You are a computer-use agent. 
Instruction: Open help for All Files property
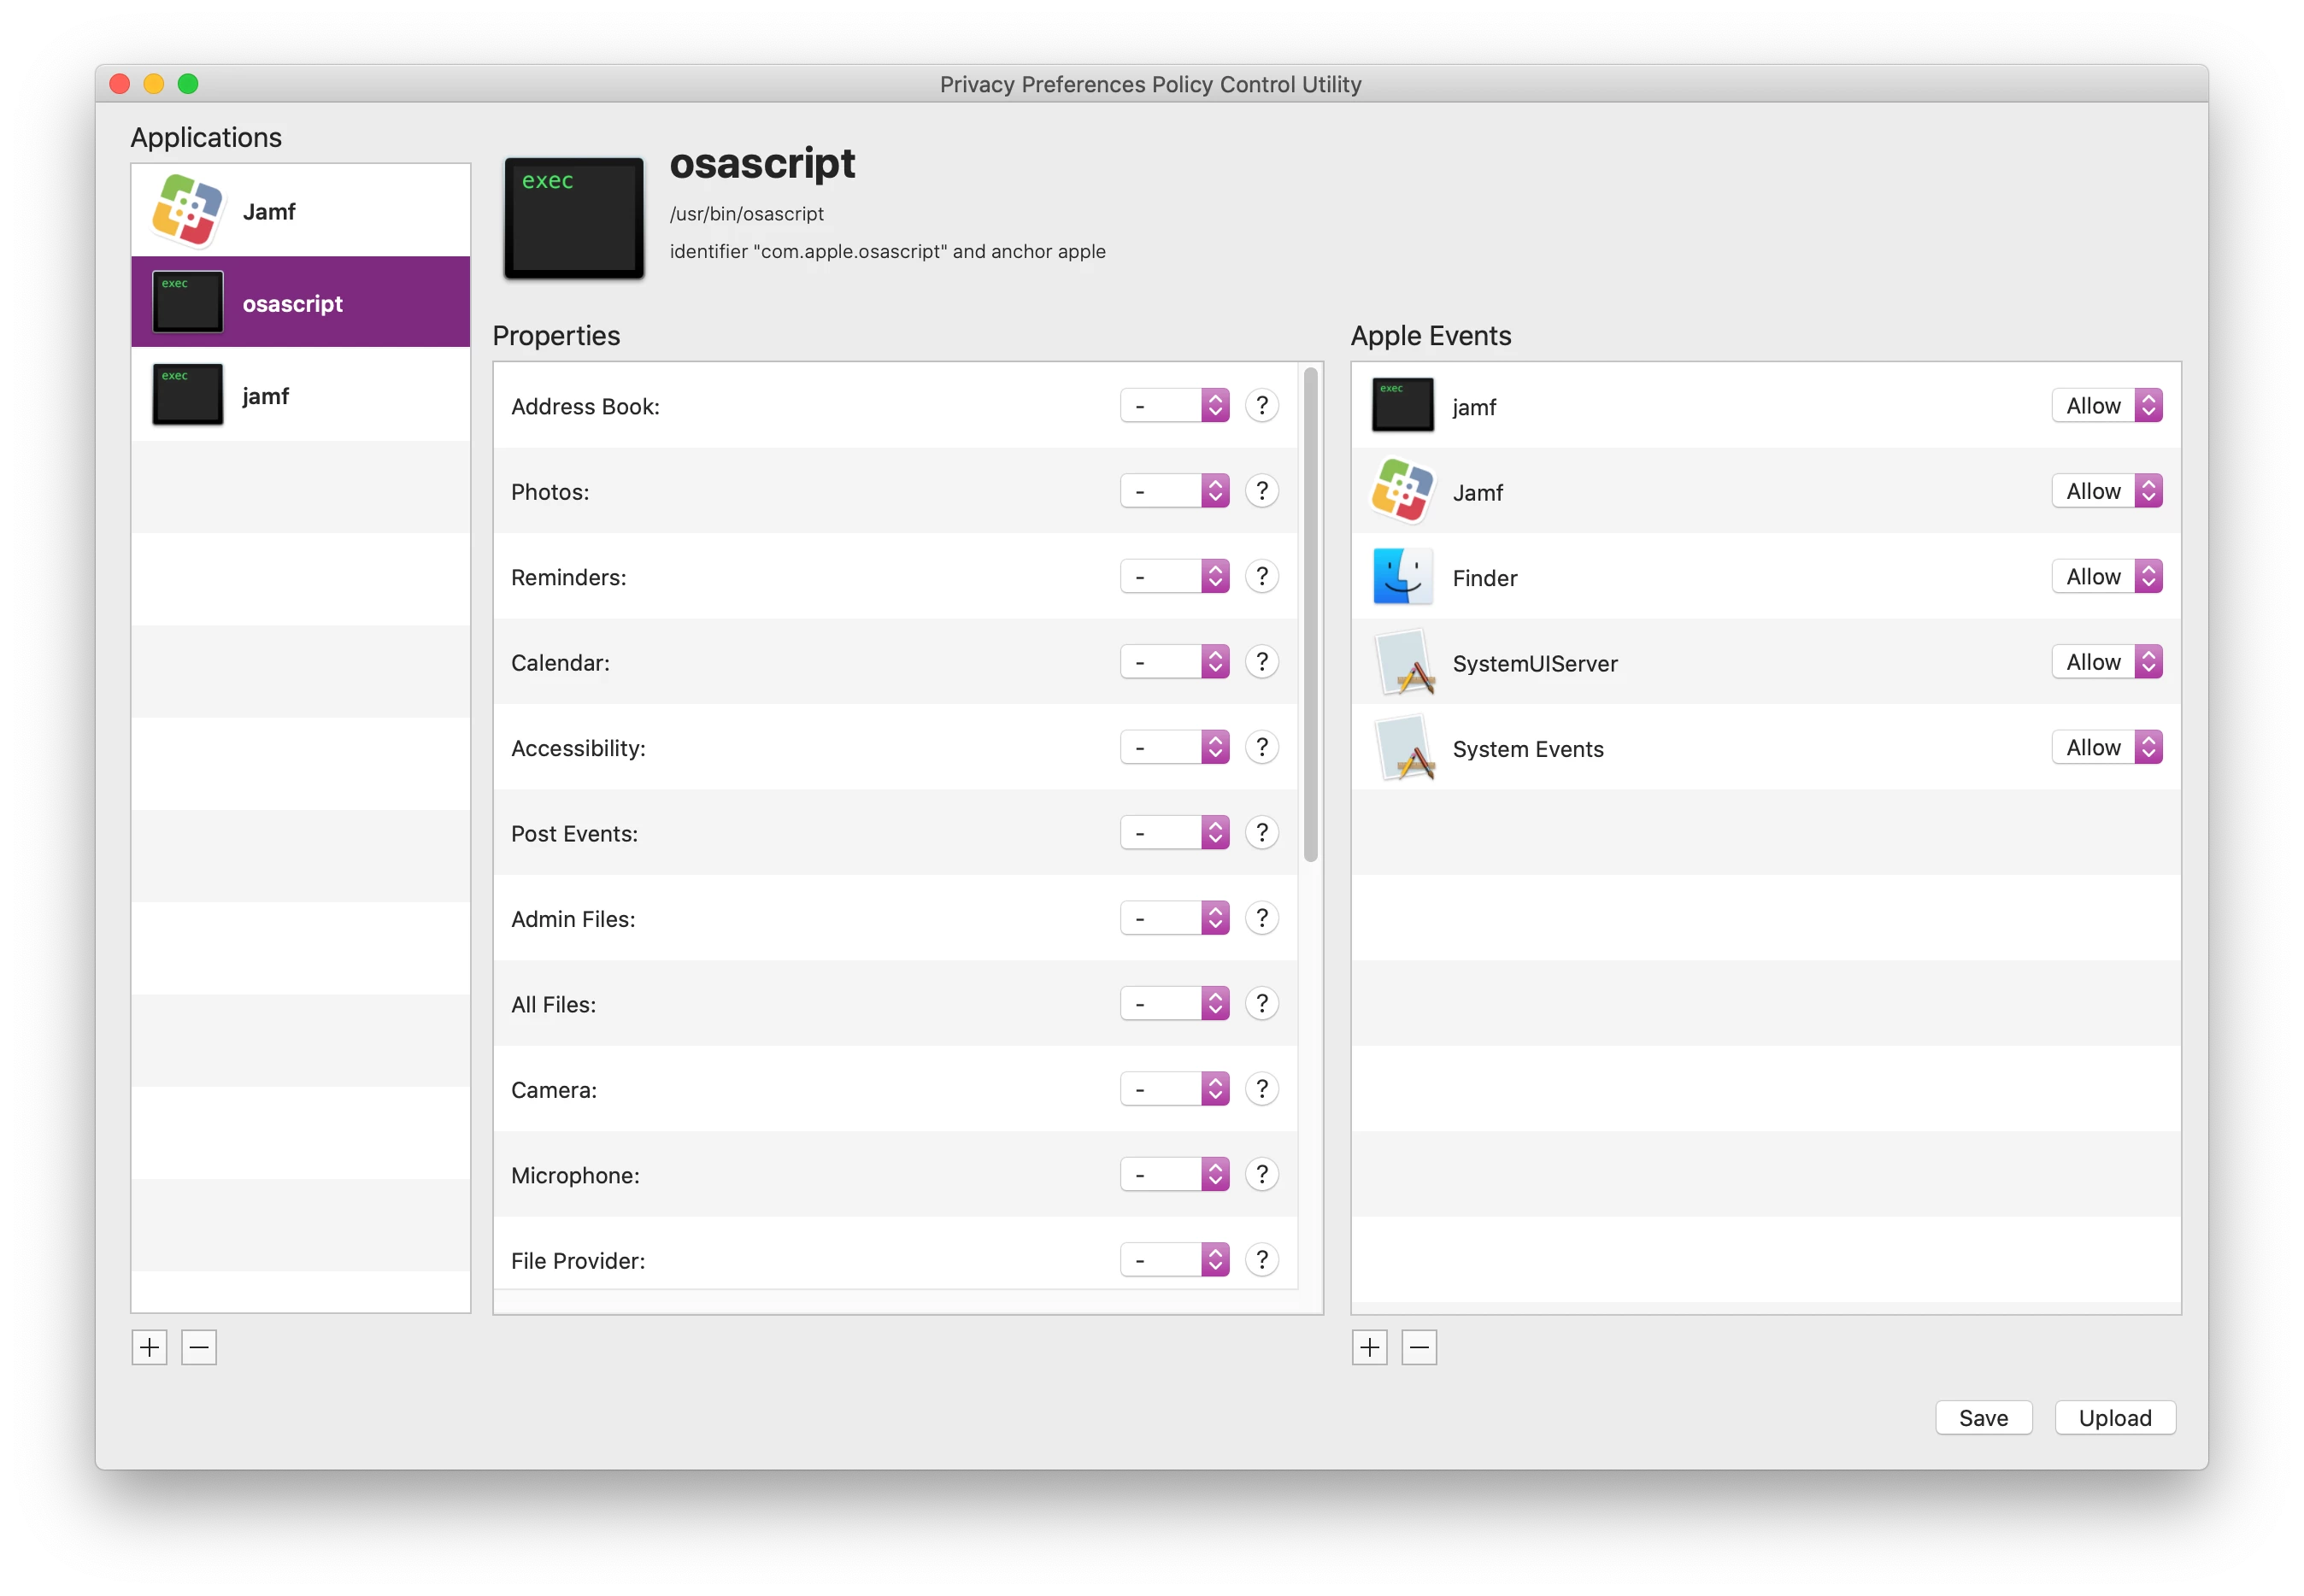point(1262,1003)
